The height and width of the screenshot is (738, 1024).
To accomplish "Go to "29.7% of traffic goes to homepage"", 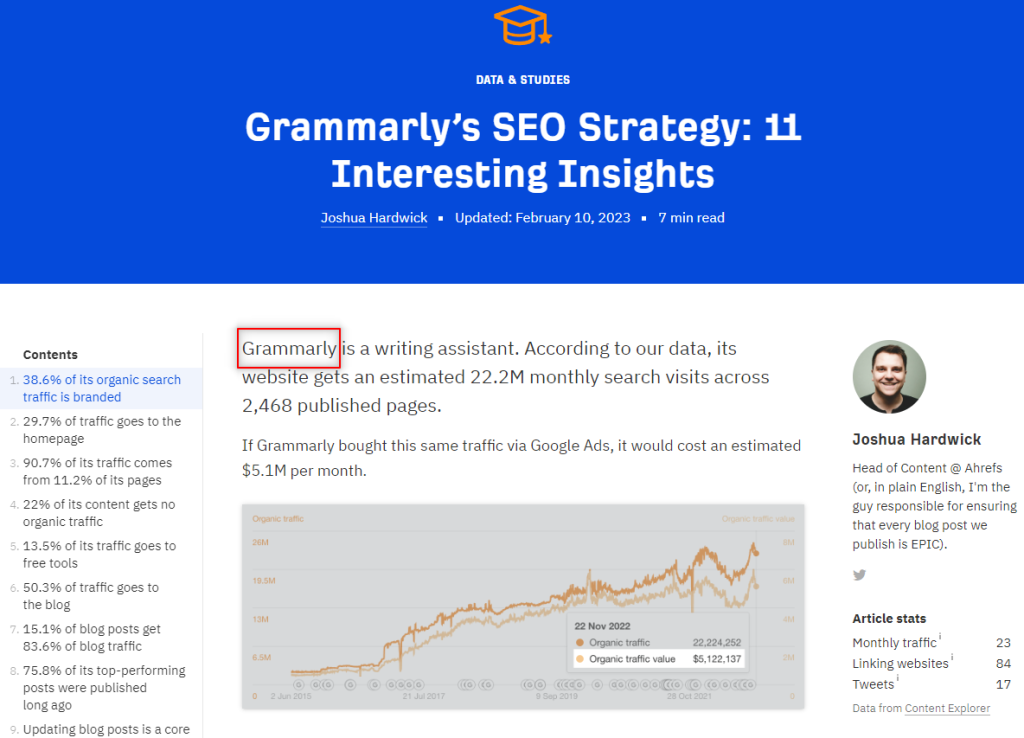I will tap(102, 430).
